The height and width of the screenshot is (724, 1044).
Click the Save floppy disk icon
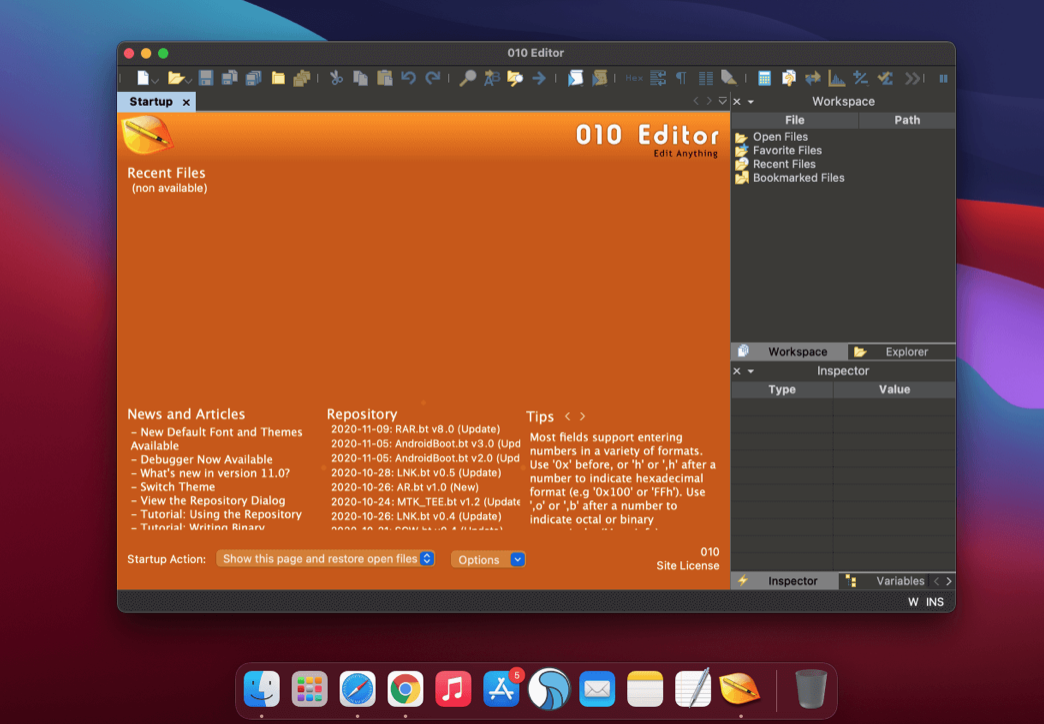point(206,78)
